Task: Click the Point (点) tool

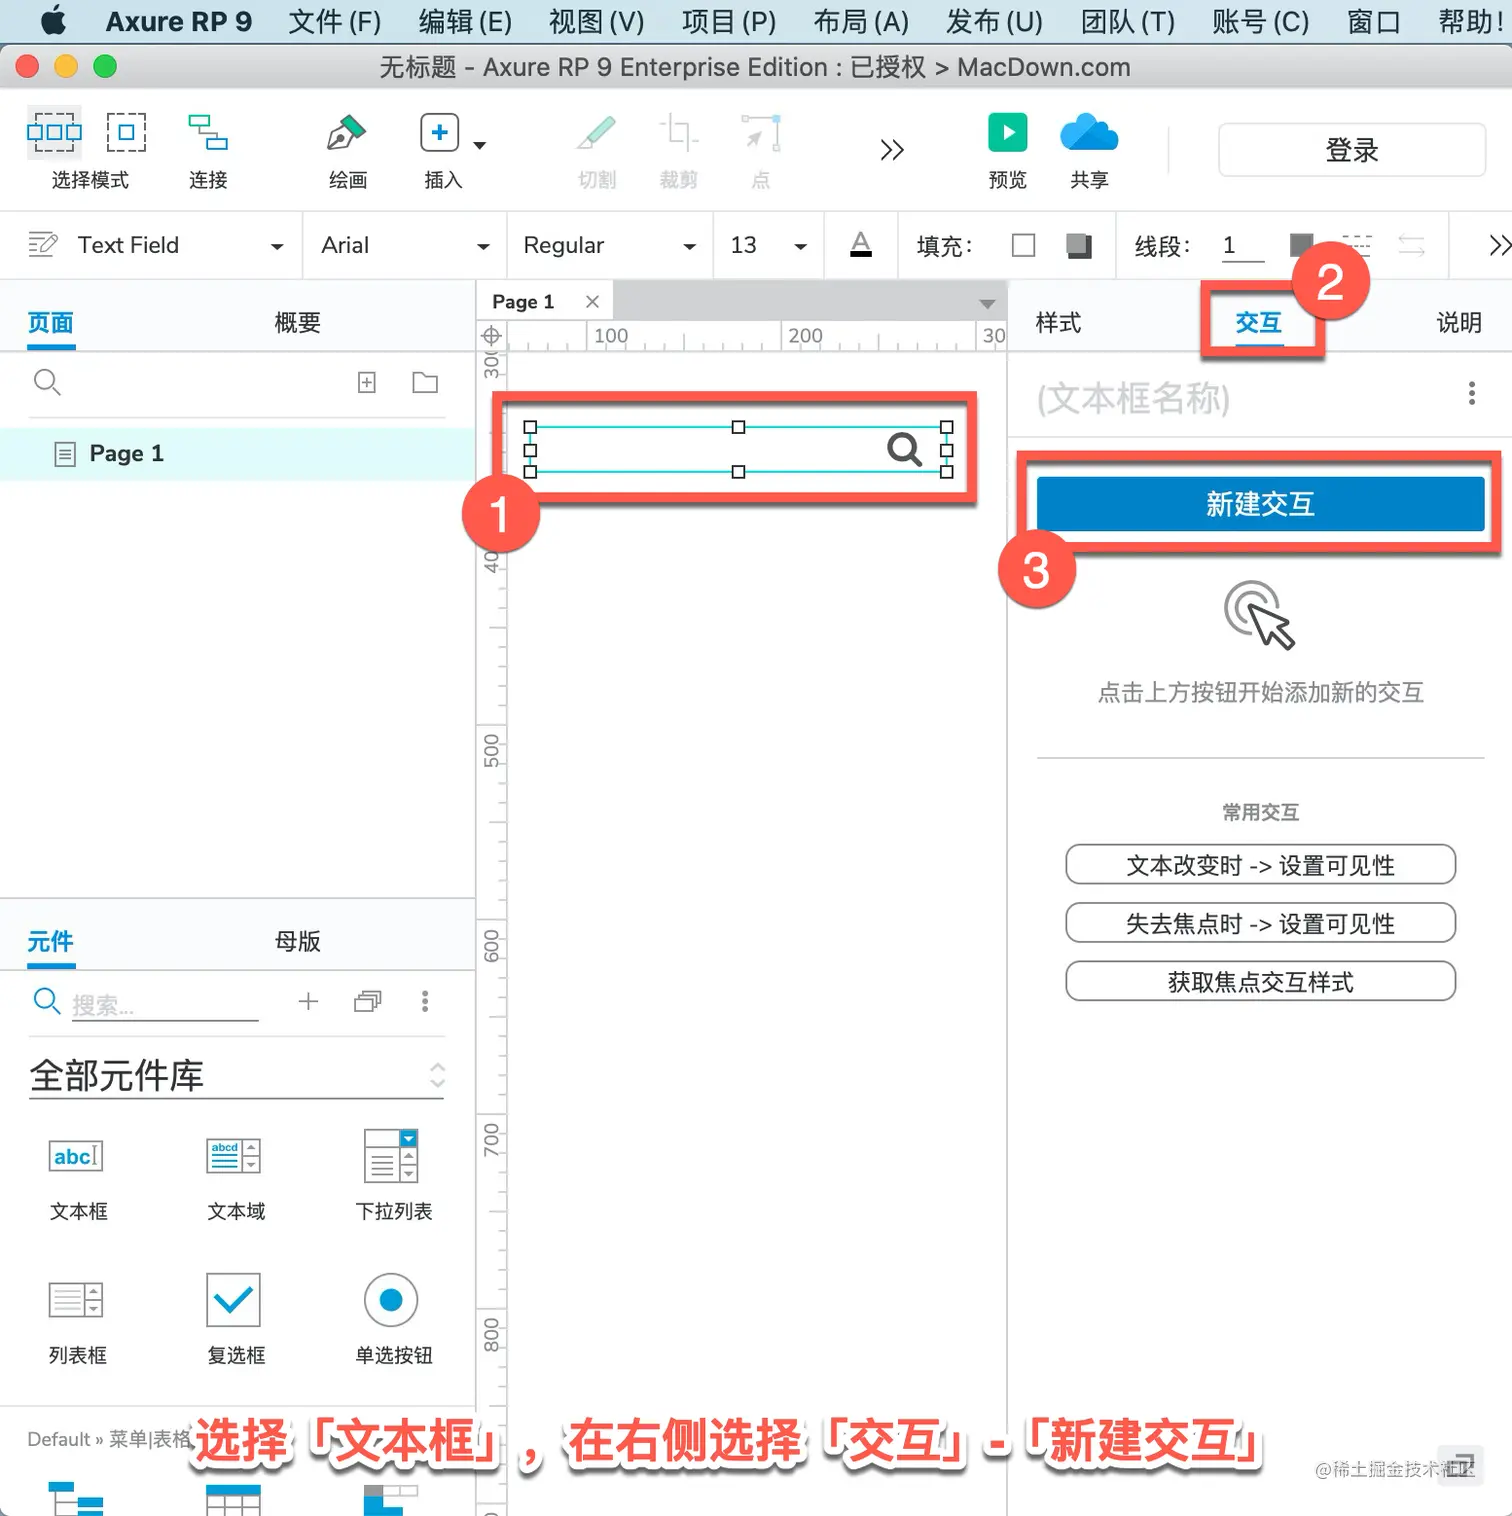Action: (x=761, y=133)
